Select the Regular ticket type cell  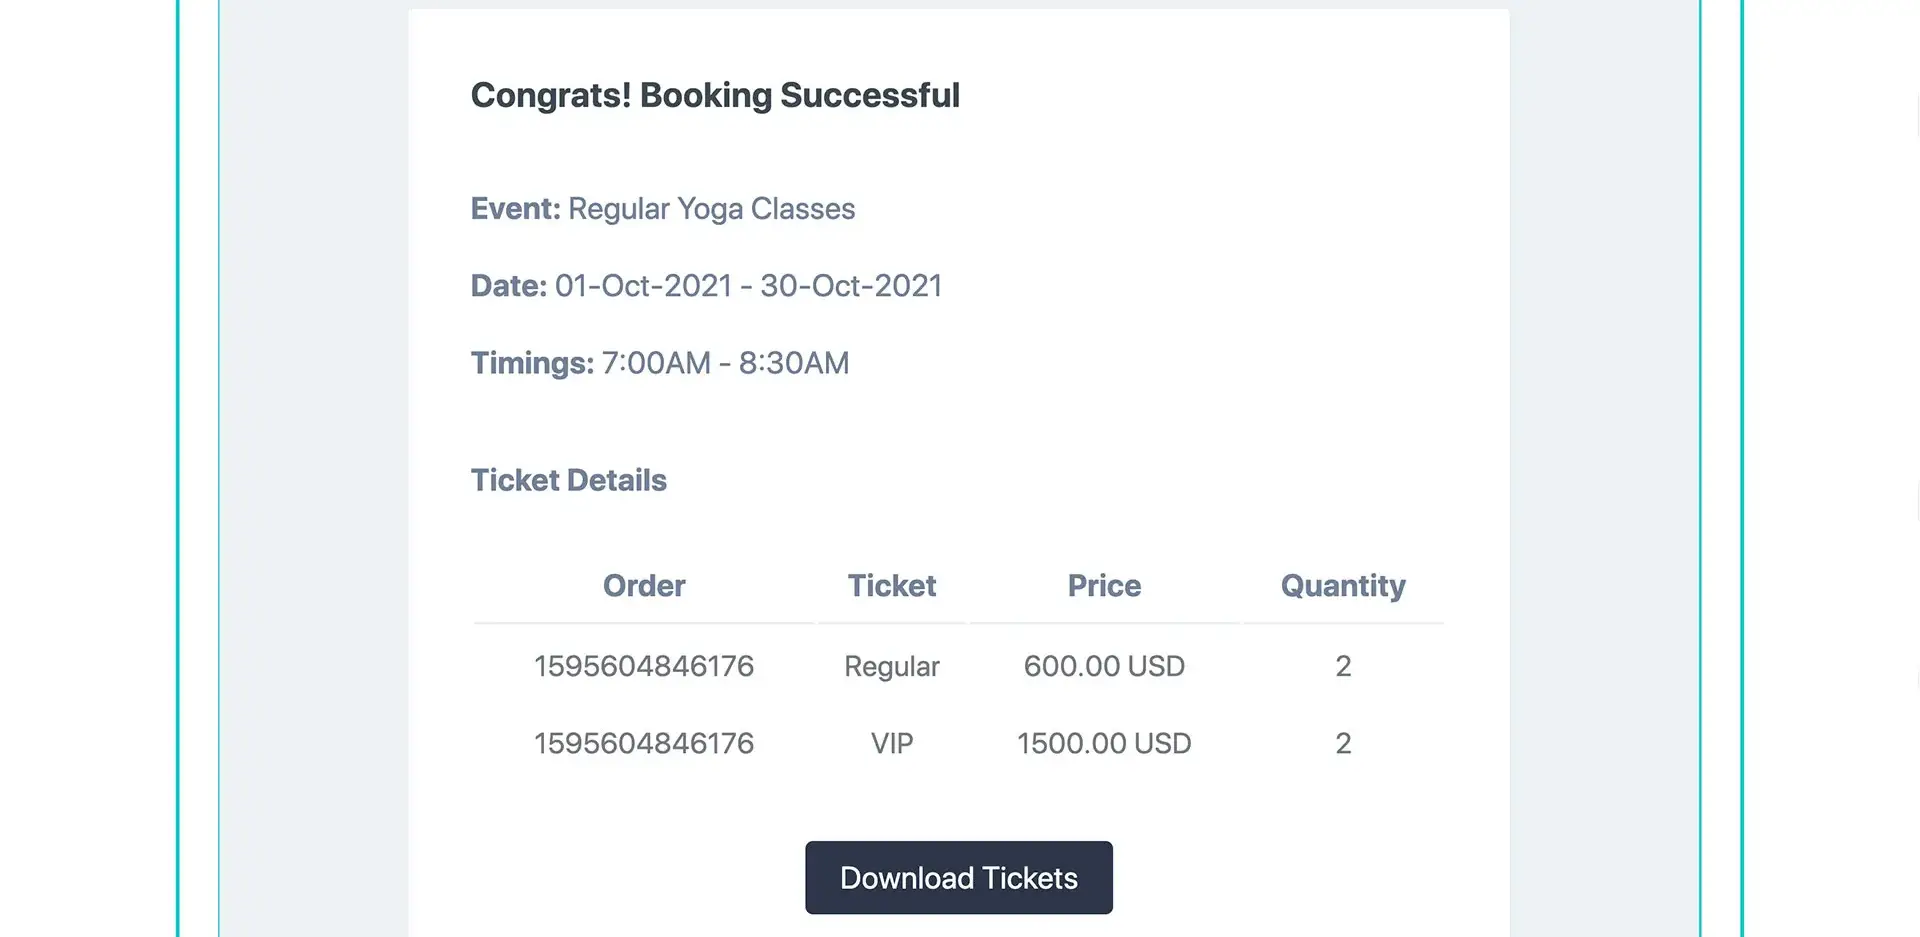click(892, 666)
